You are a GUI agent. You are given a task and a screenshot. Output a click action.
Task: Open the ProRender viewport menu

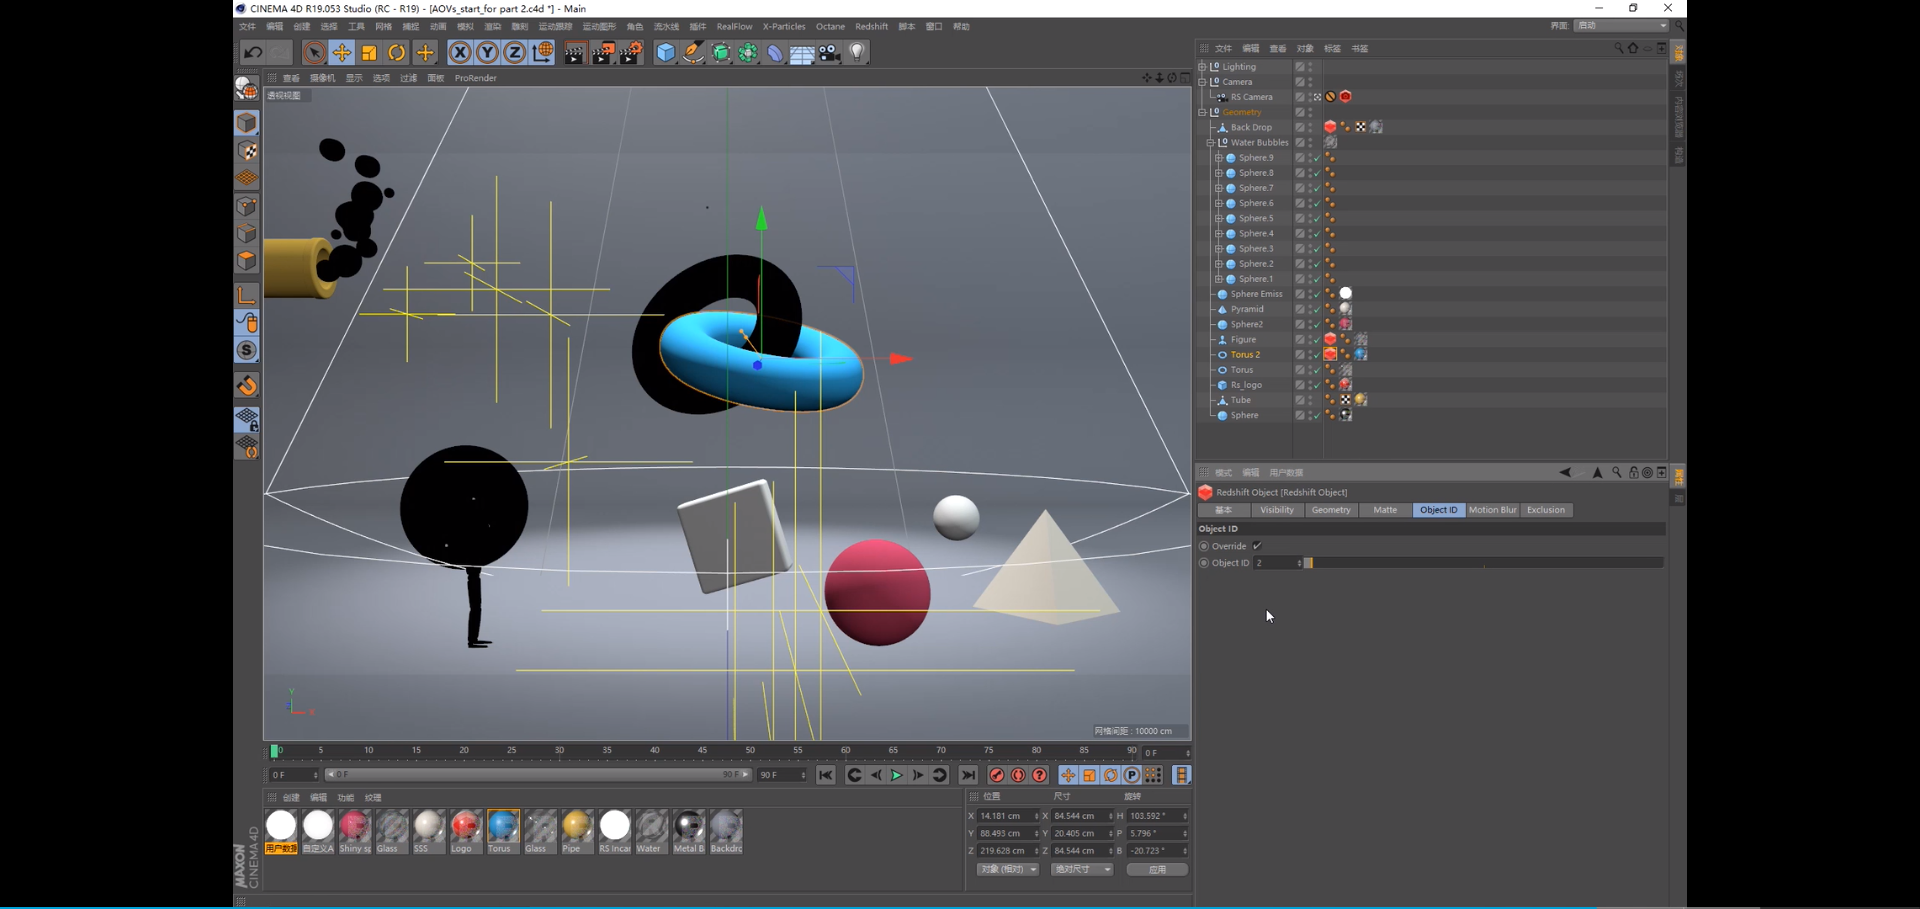[476, 78]
